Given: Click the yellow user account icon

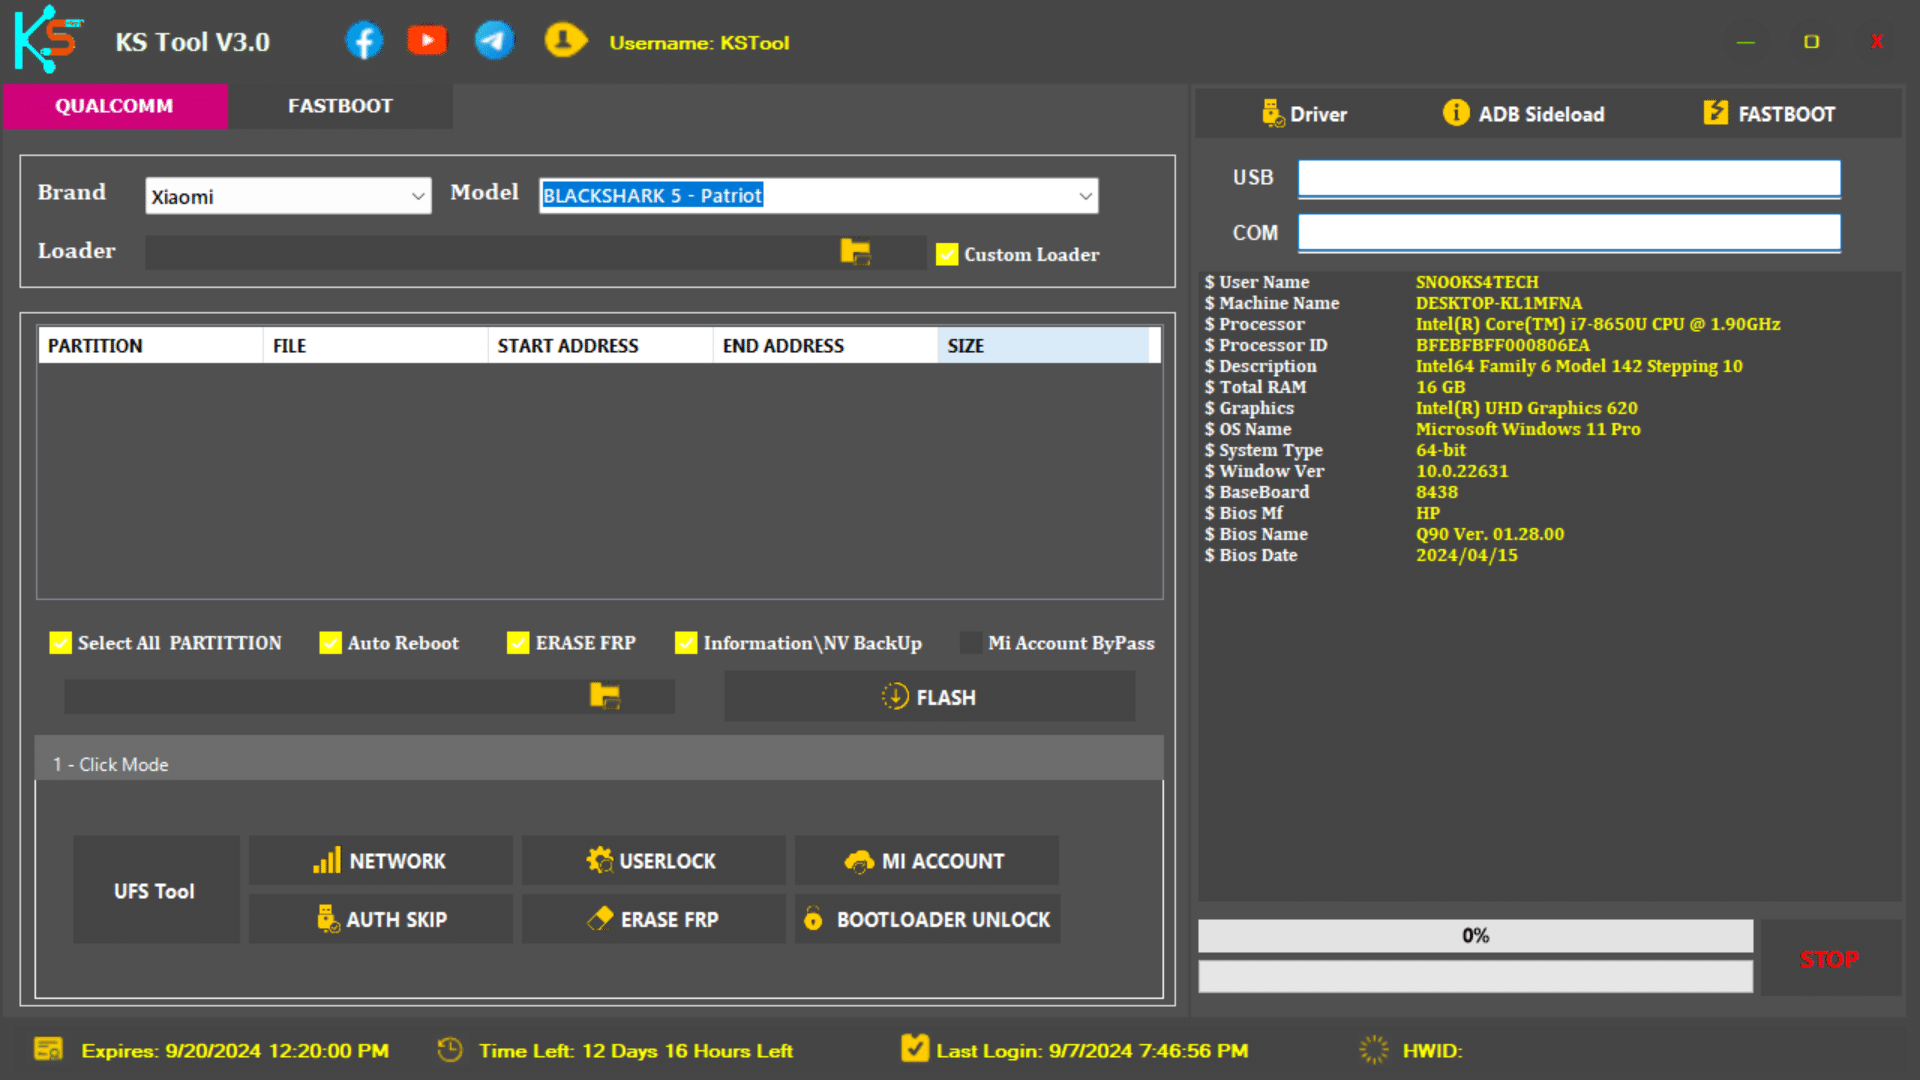Looking at the screenshot, I should pyautogui.click(x=565, y=40).
